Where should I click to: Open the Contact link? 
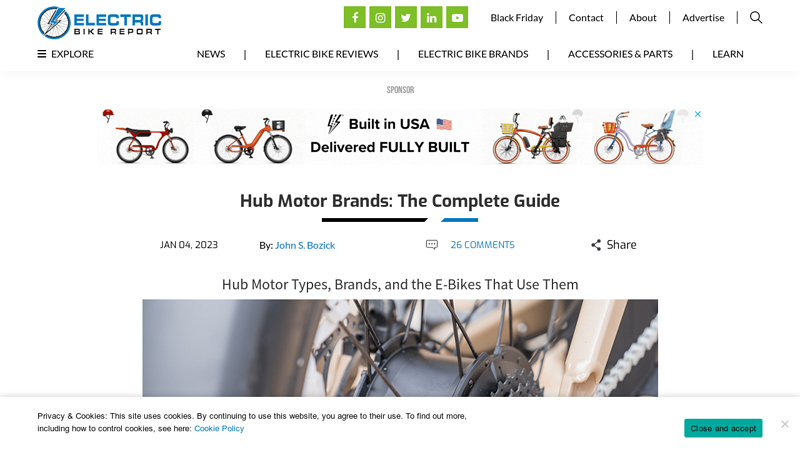(x=586, y=18)
